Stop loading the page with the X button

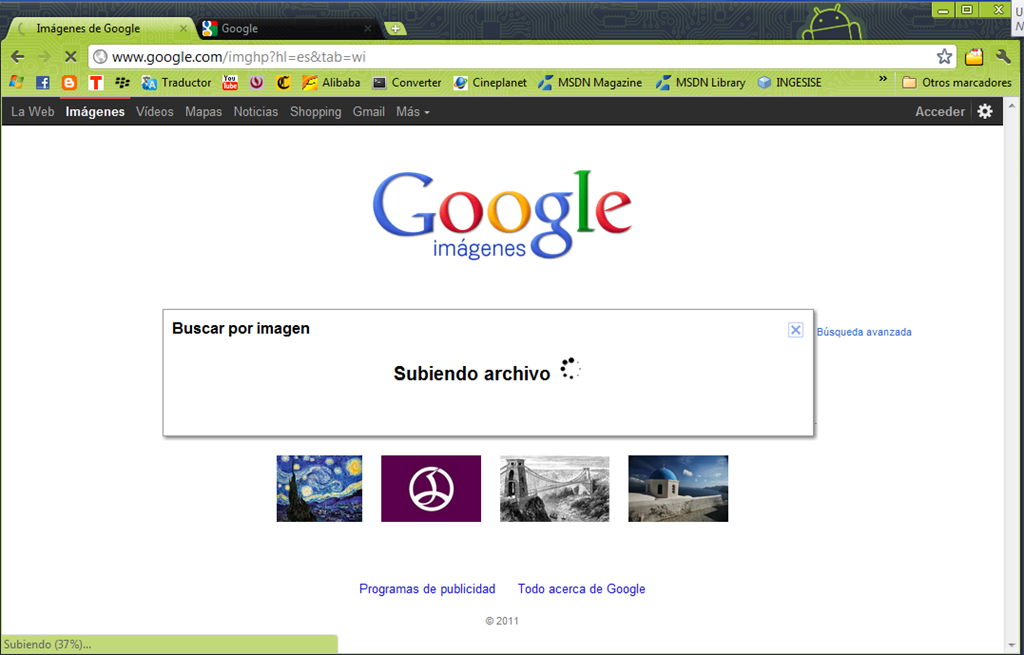(71, 57)
